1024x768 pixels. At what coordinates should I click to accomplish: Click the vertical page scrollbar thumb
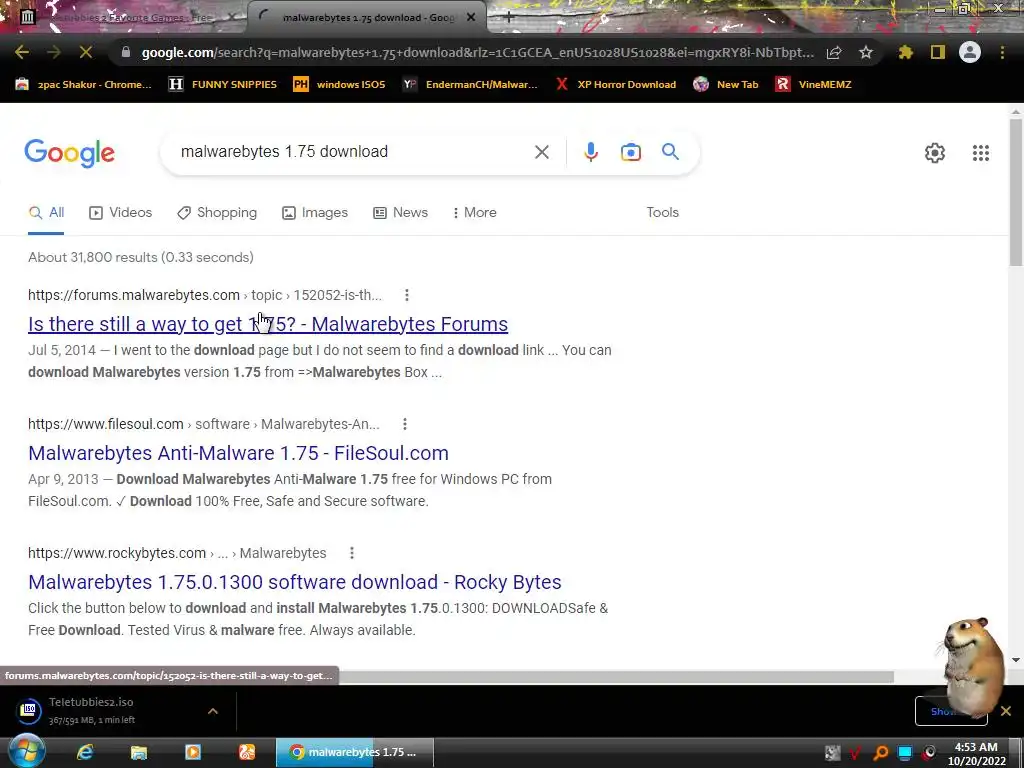[1016, 193]
